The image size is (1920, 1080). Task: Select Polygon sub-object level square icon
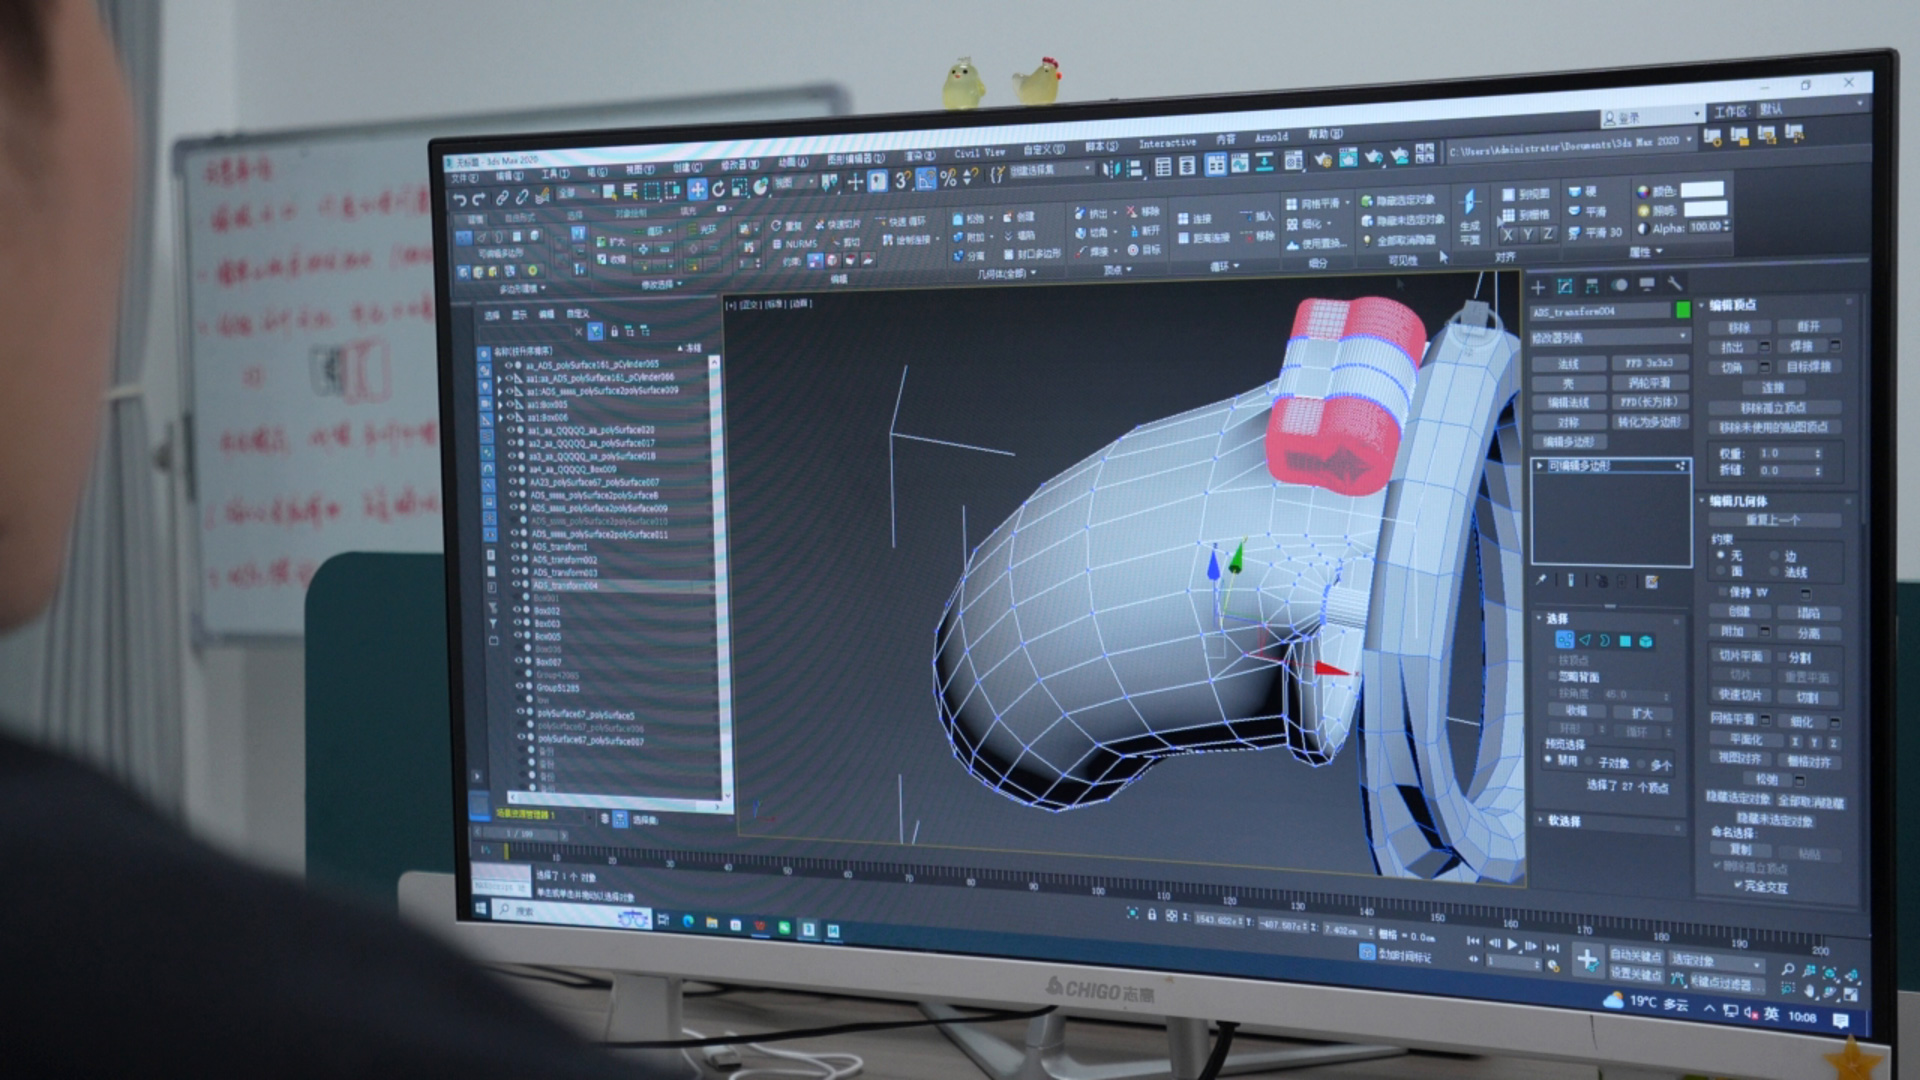pos(1625,641)
